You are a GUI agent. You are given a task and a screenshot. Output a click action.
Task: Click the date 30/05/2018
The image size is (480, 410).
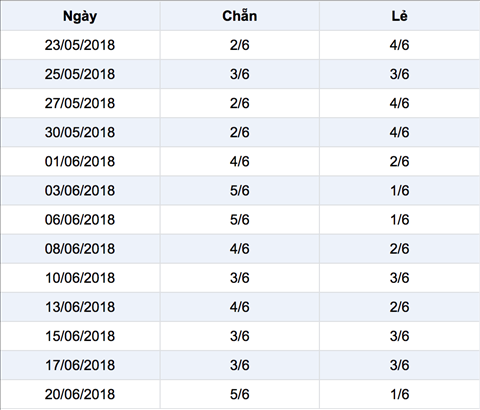pos(80,132)
